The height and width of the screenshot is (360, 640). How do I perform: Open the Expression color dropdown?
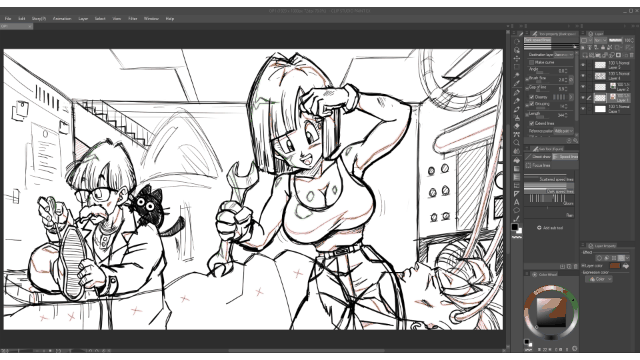point(599,279)
